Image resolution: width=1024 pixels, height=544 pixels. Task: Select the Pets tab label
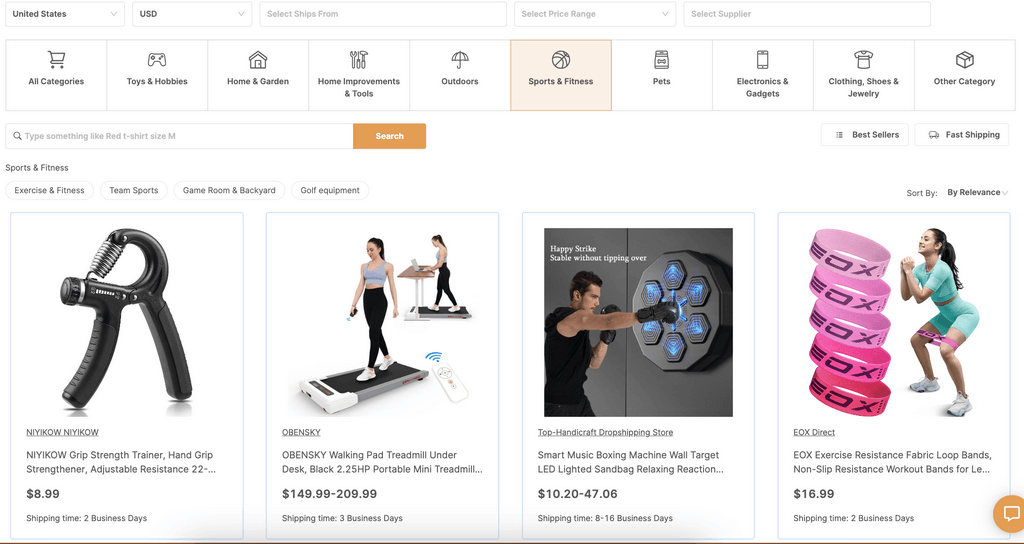tap(662, 82)
